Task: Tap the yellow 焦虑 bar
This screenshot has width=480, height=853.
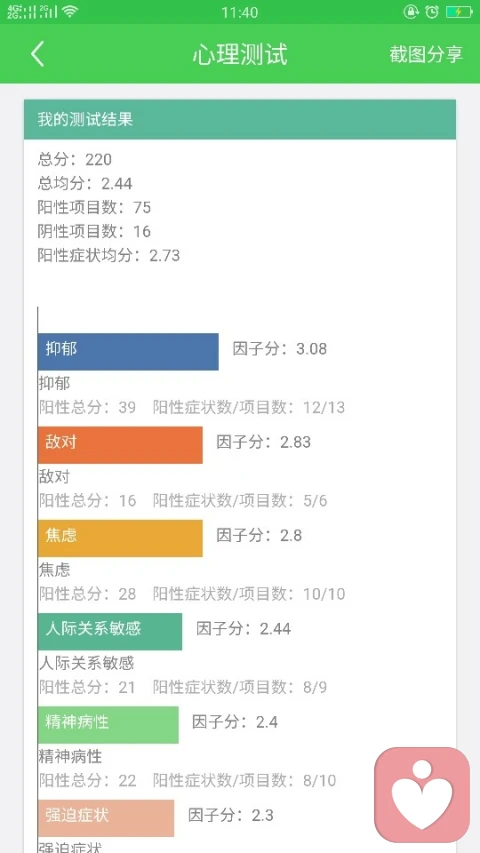Action: pos(120,538)
